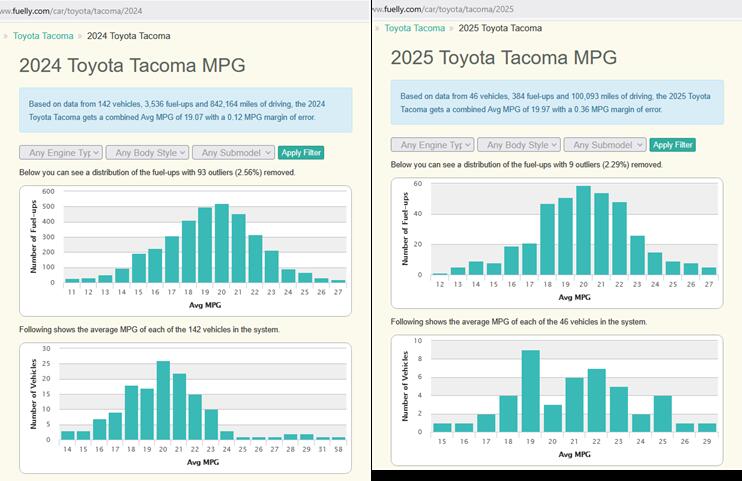Click the 2025 Toyota Tacoma MPG heading

pyautogui.click(x=504, y=58)
